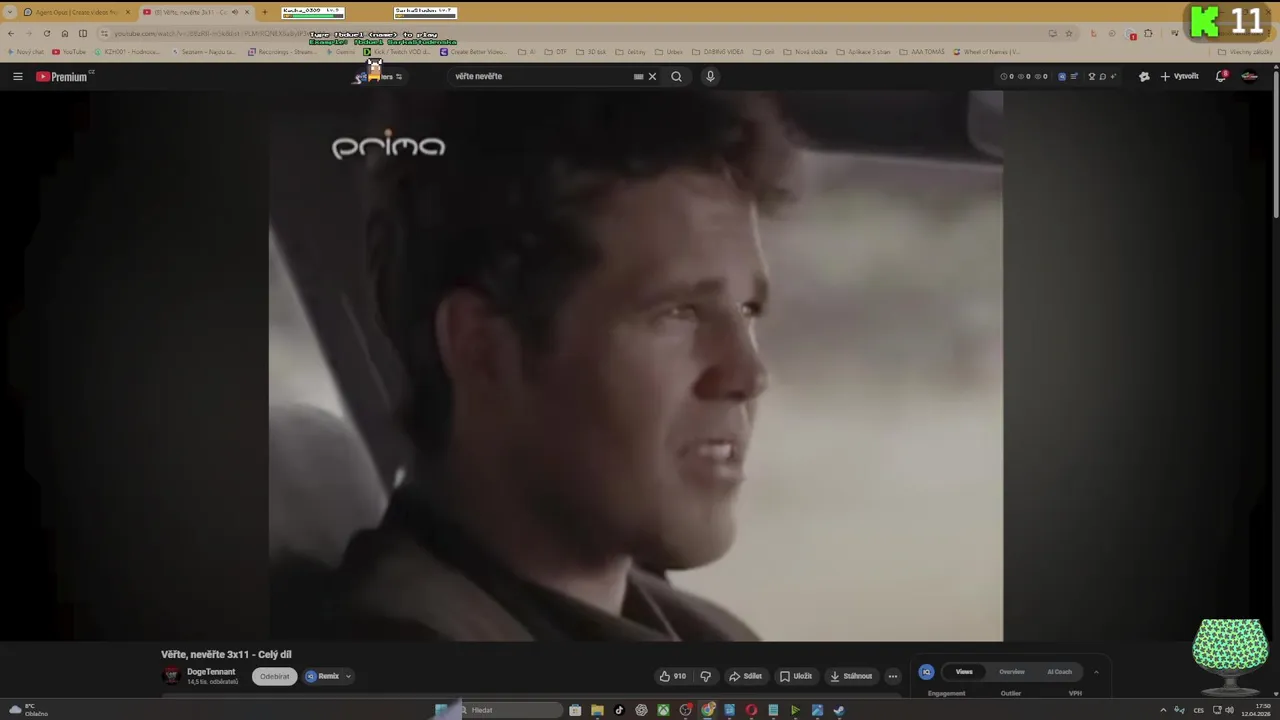The width and height of the screenshot is (1280, 720).
Task: Open the weather widget in the taskbar
Action: [x=28, y=710]
